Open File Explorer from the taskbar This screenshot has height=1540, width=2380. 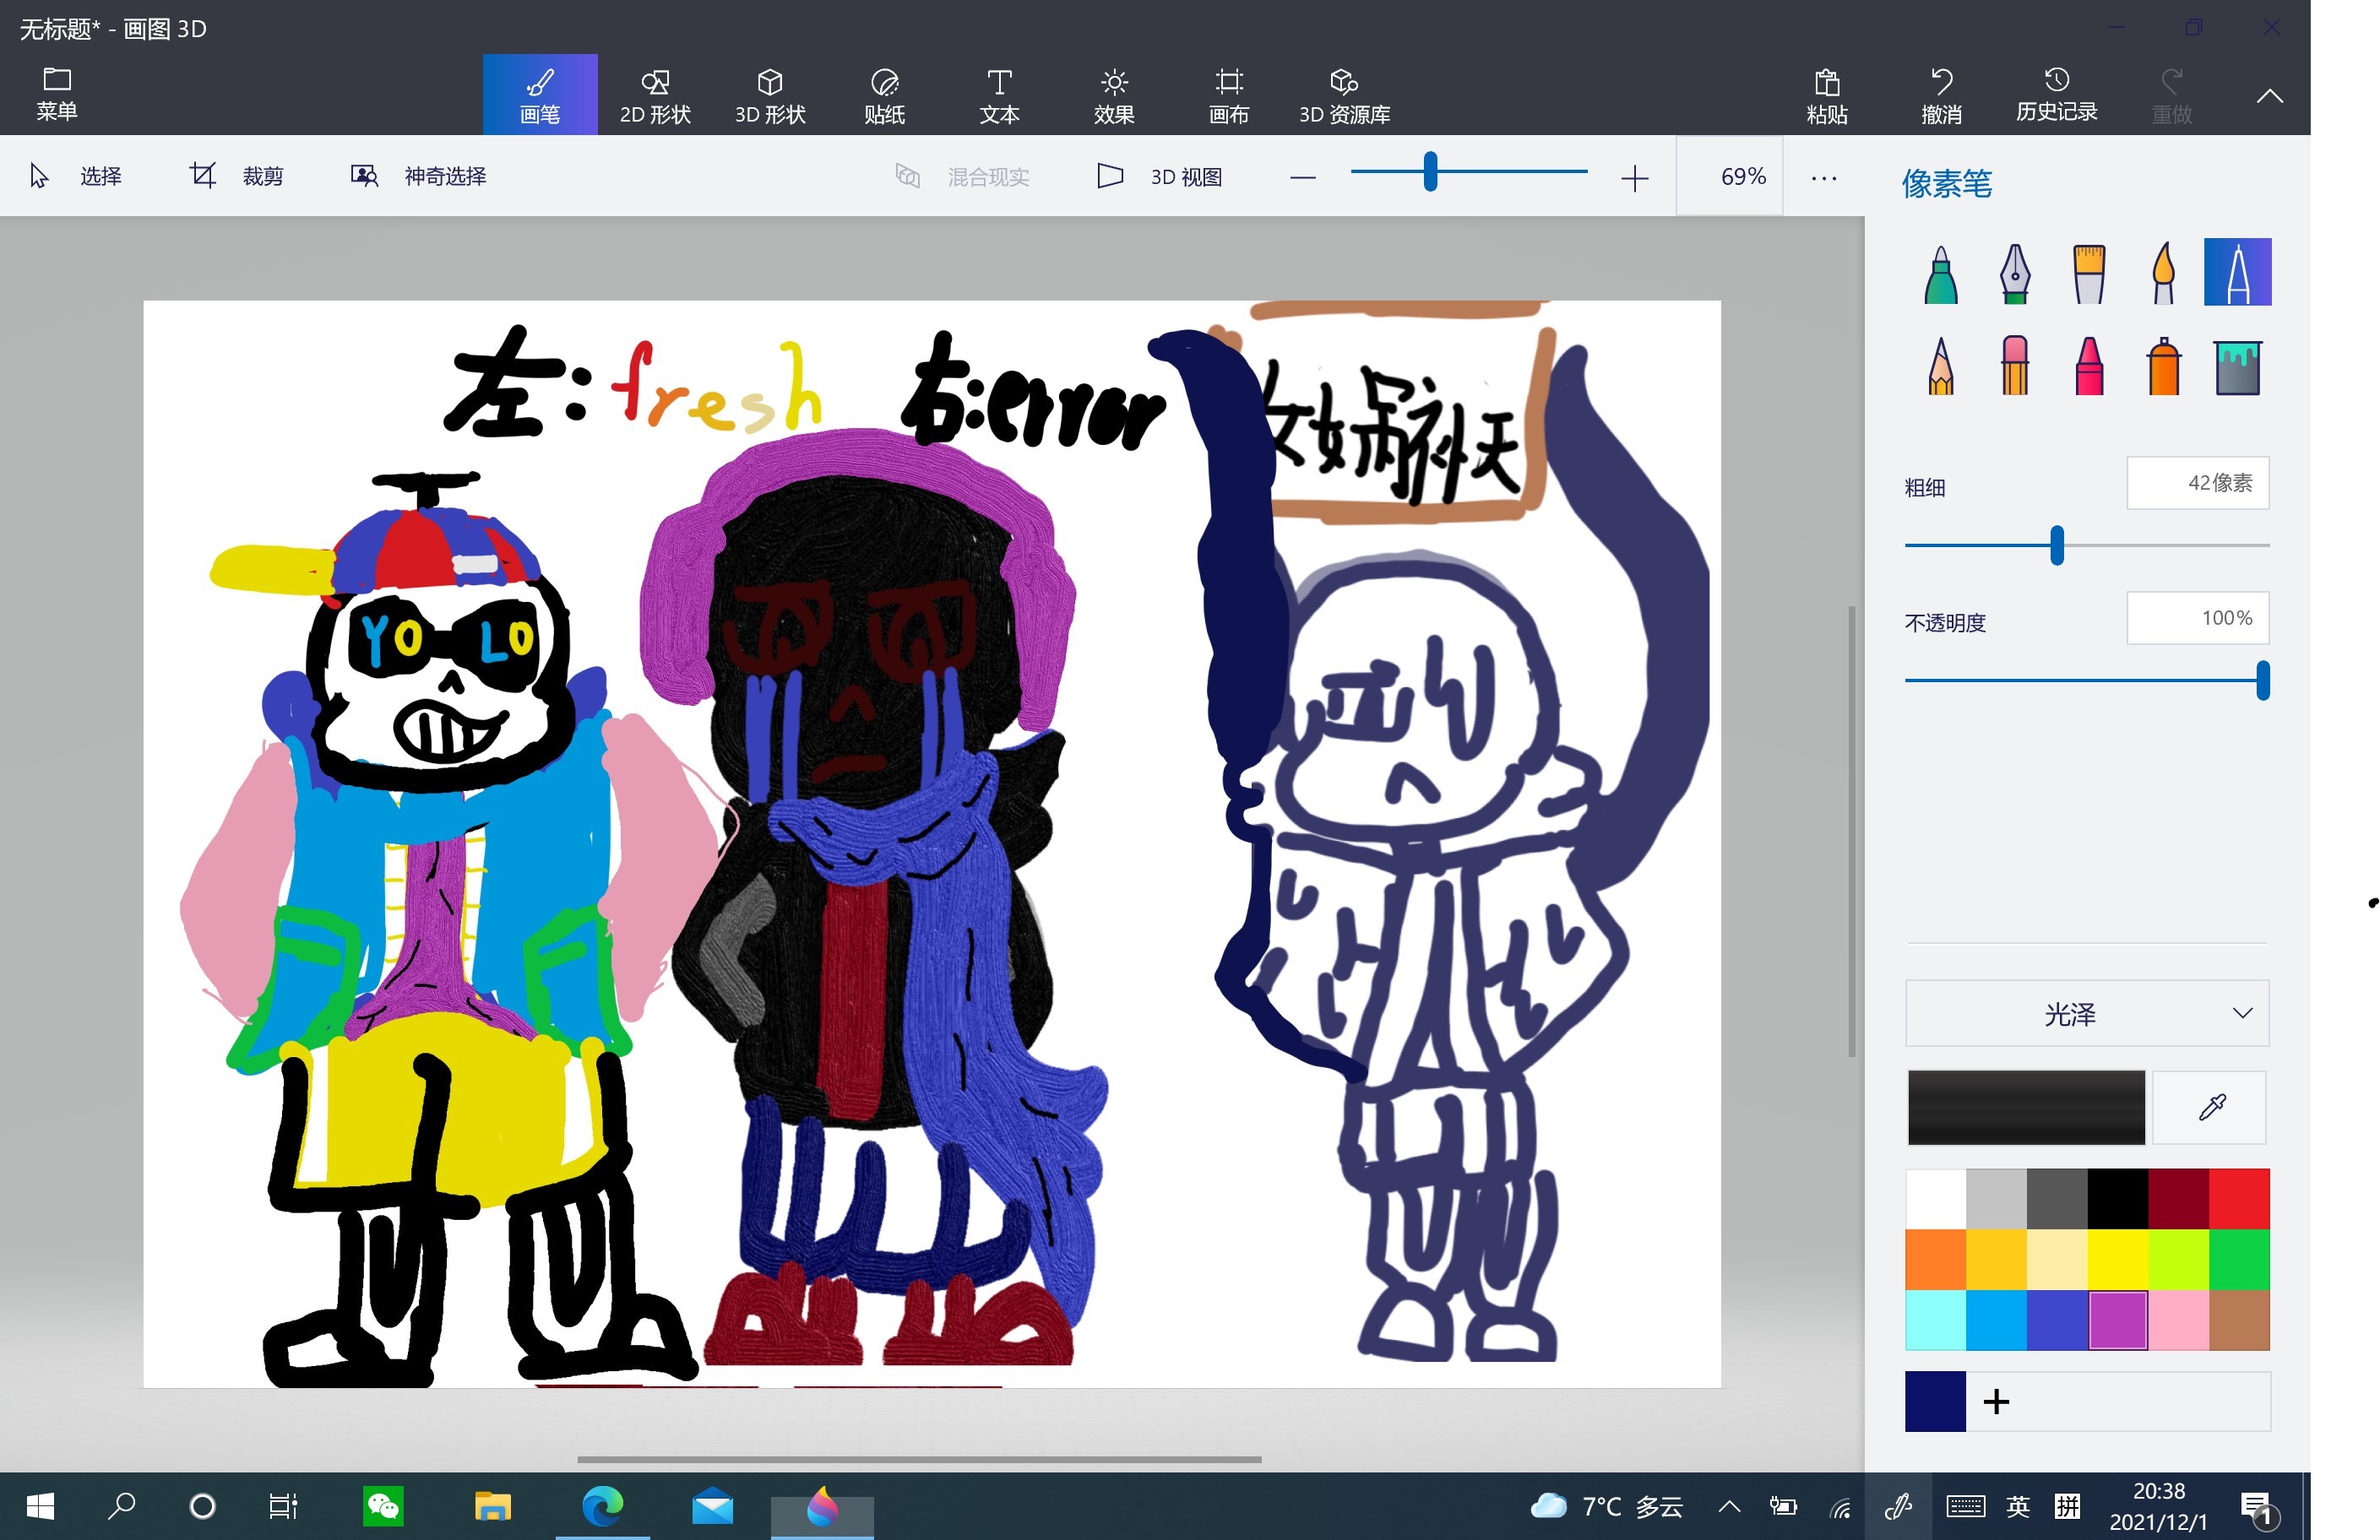(492, 1506)
